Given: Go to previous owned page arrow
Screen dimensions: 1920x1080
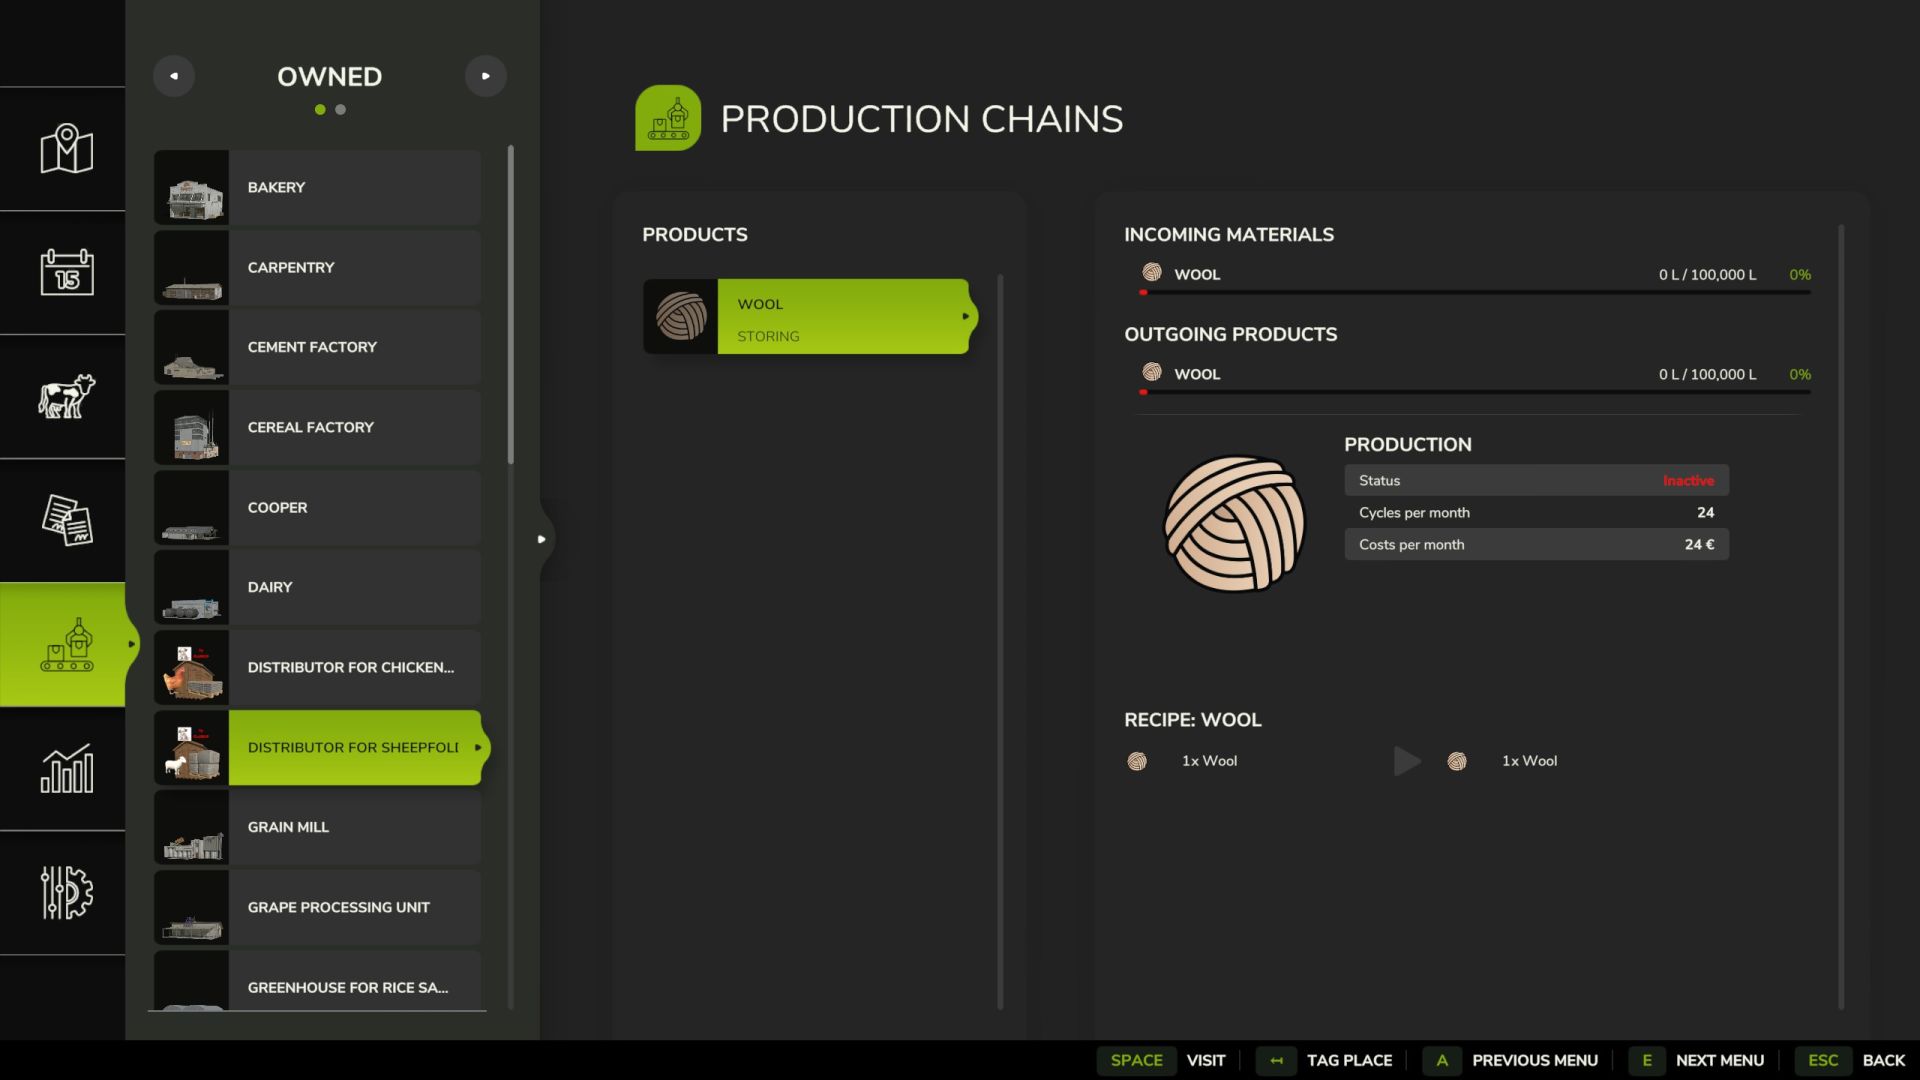Looking at the screenshot, I should 174,76.
